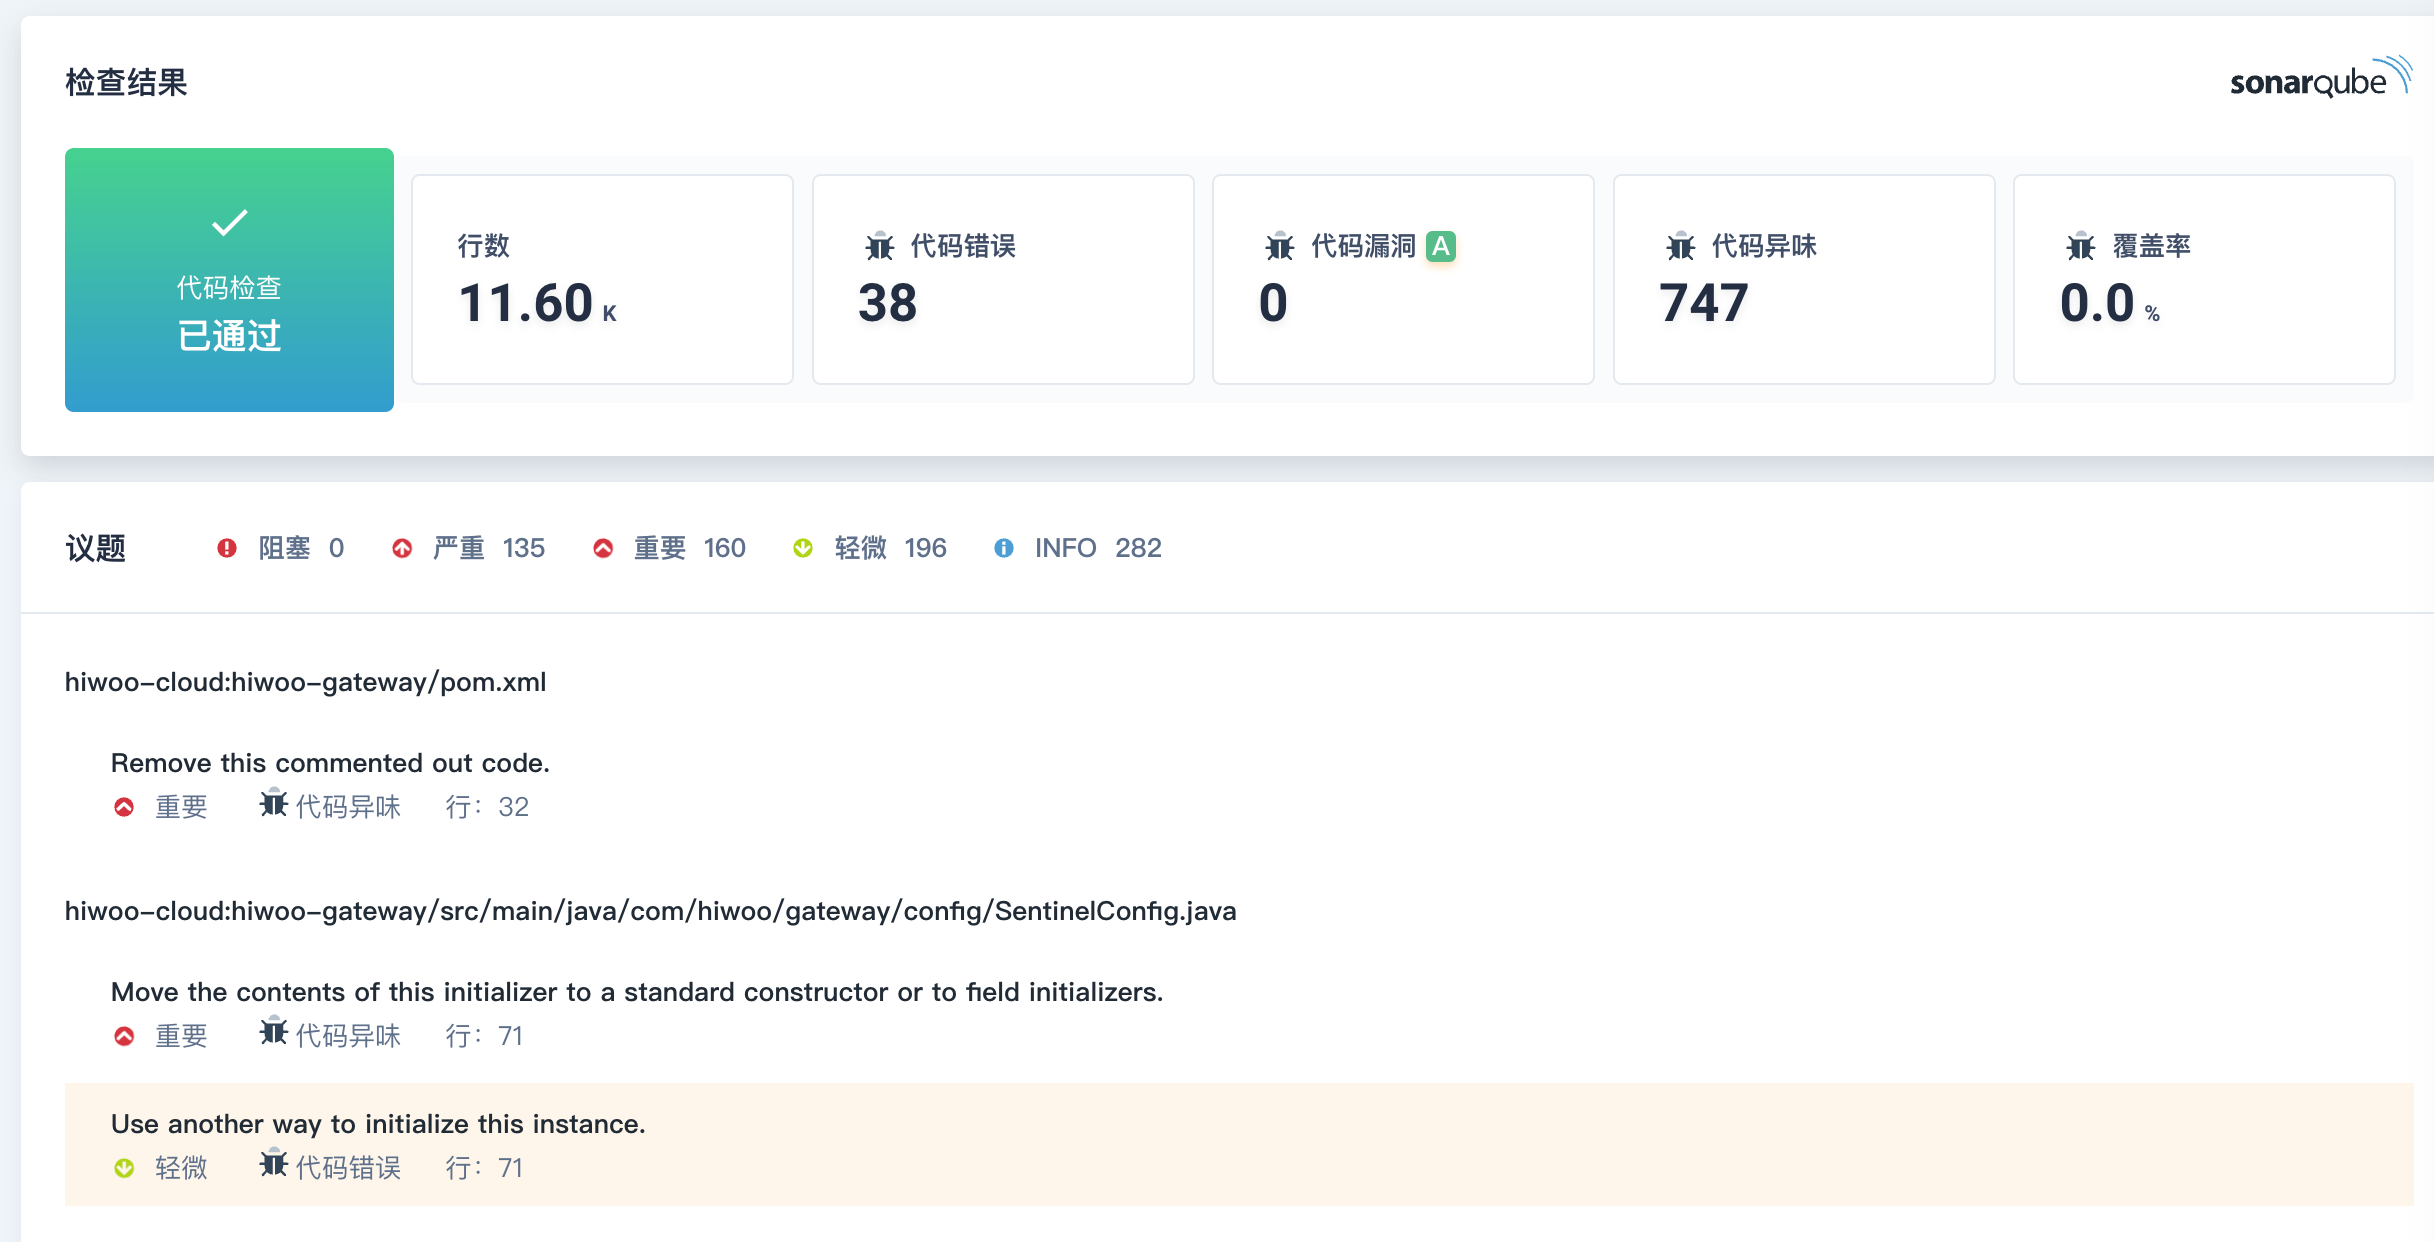The width and height of the screenshot is (2434, 1242).
Task: Click the 代码检查 已通过 status card
Action: [229, 300]
